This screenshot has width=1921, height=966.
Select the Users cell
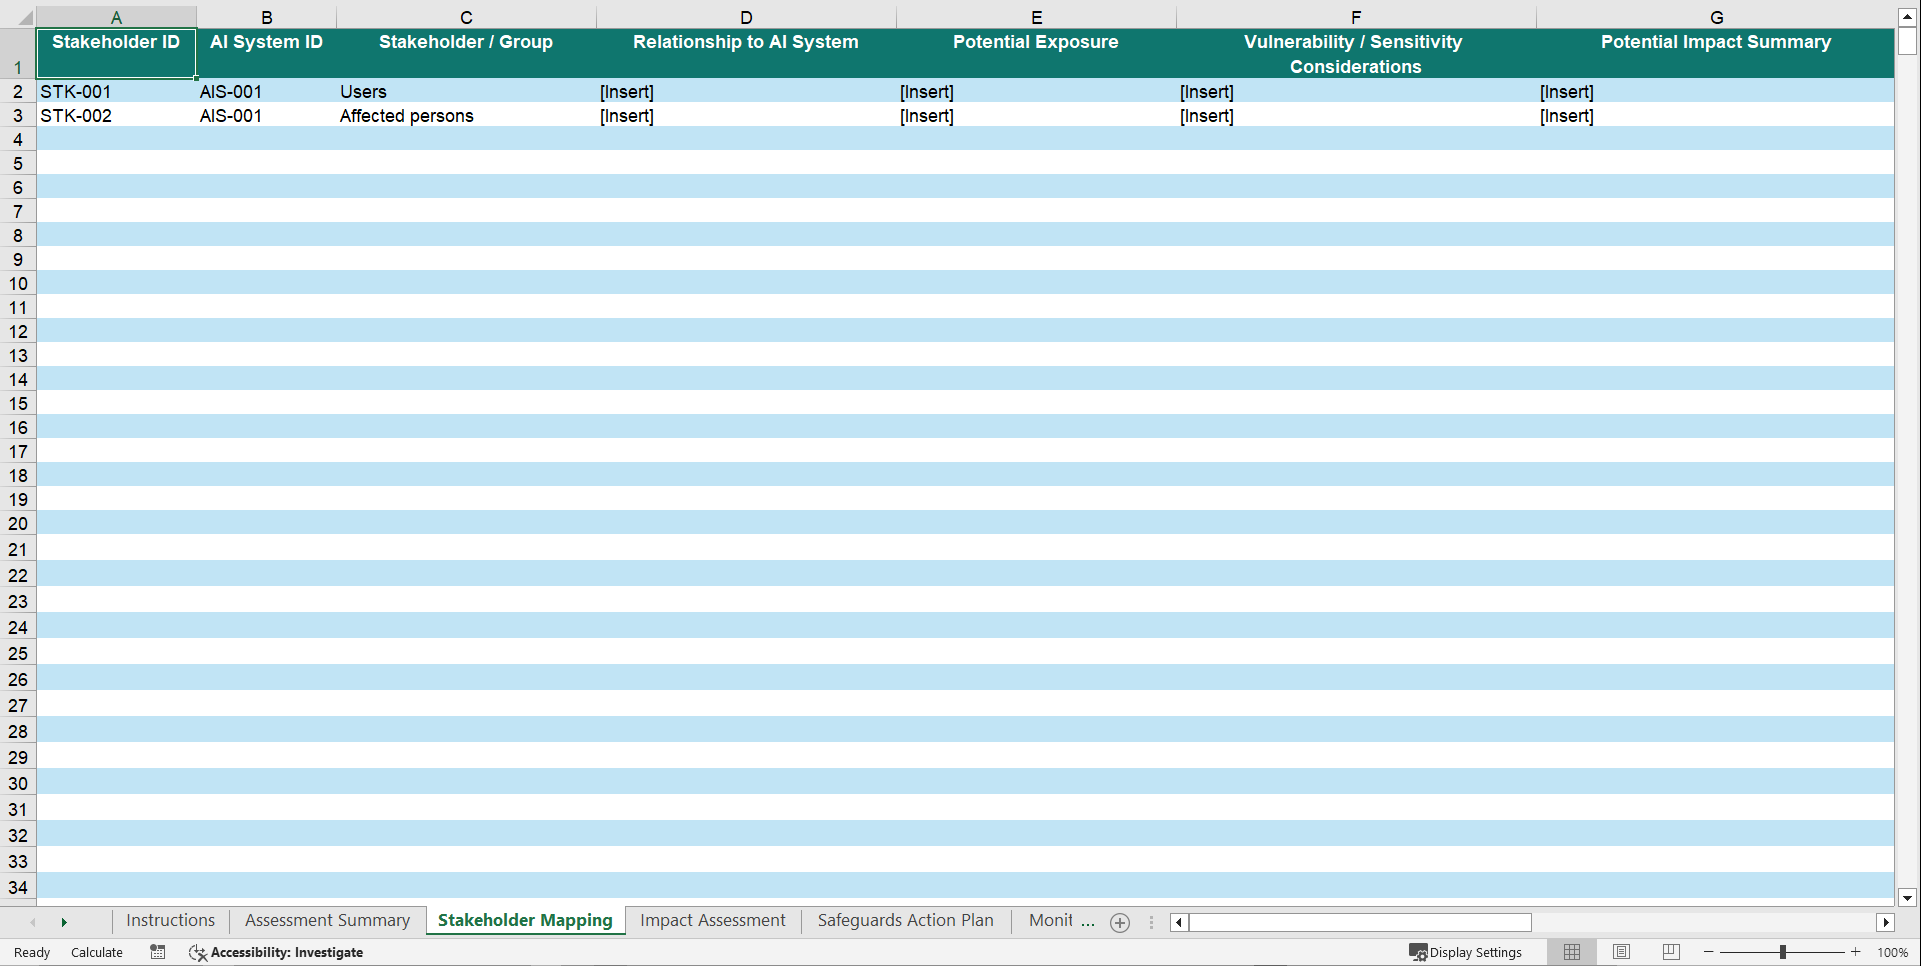(466, 91)
